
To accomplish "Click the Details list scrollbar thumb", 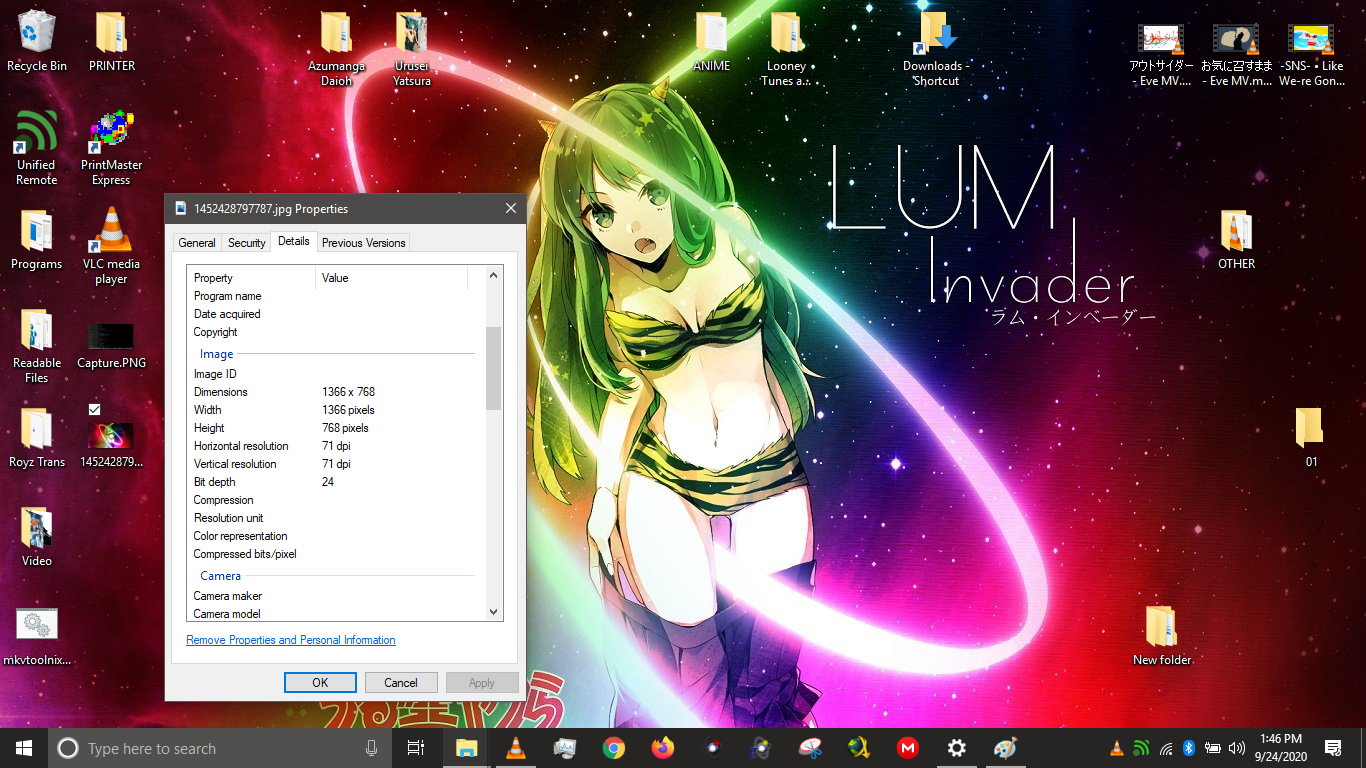I will pyautogui.click(x=493, y=367).
